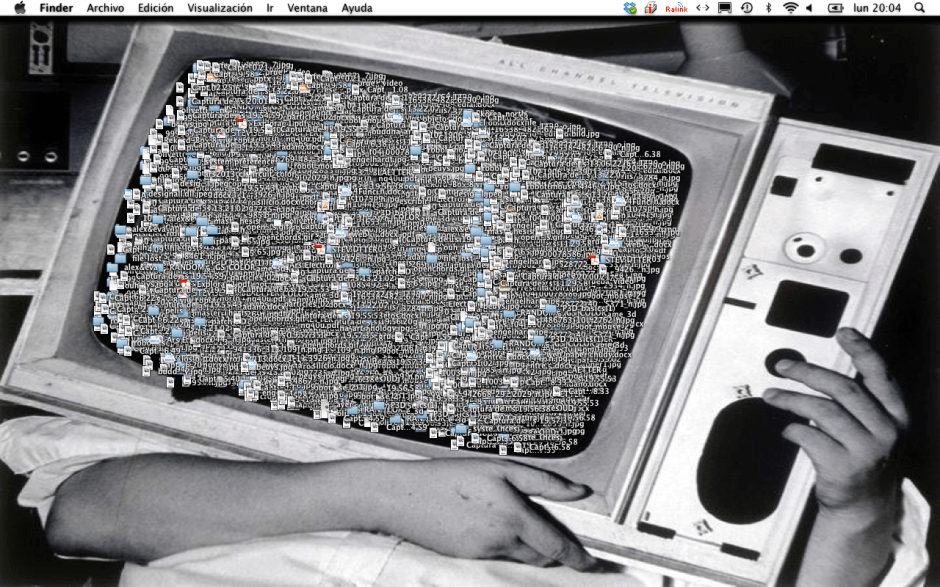Open the battery status menu
Image resolution: width=940 pixels, height=587 pixels.
(x=835, y=8)
